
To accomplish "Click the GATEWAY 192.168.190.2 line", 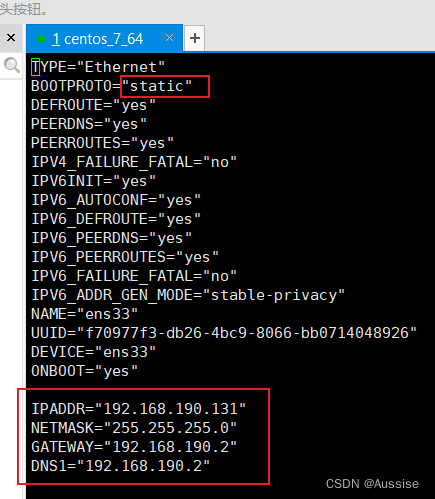I will 134,447.
